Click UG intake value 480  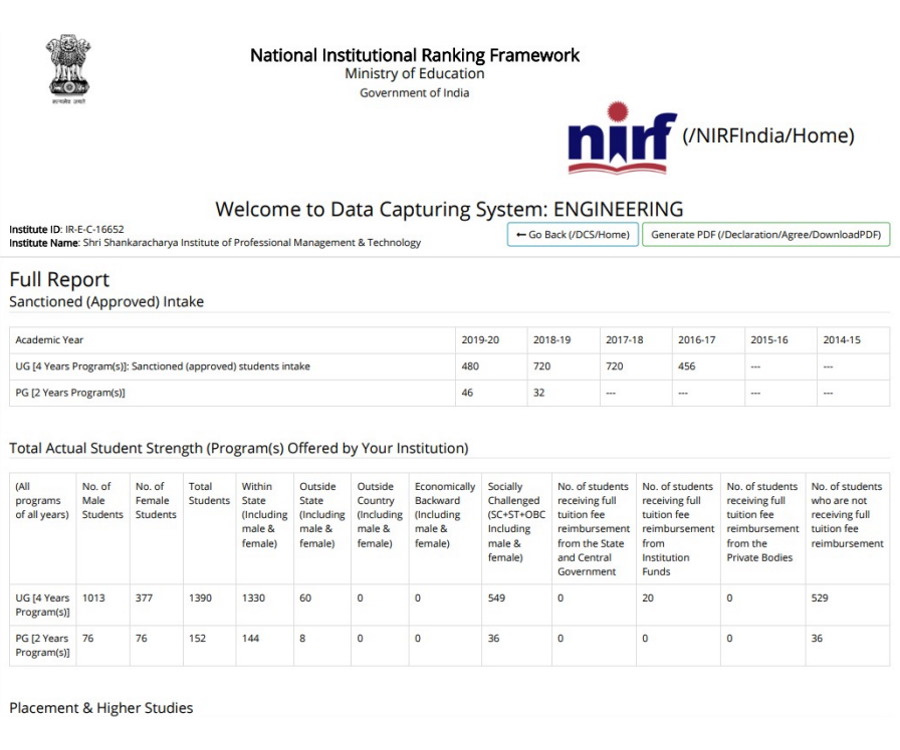tap(470, 366)
